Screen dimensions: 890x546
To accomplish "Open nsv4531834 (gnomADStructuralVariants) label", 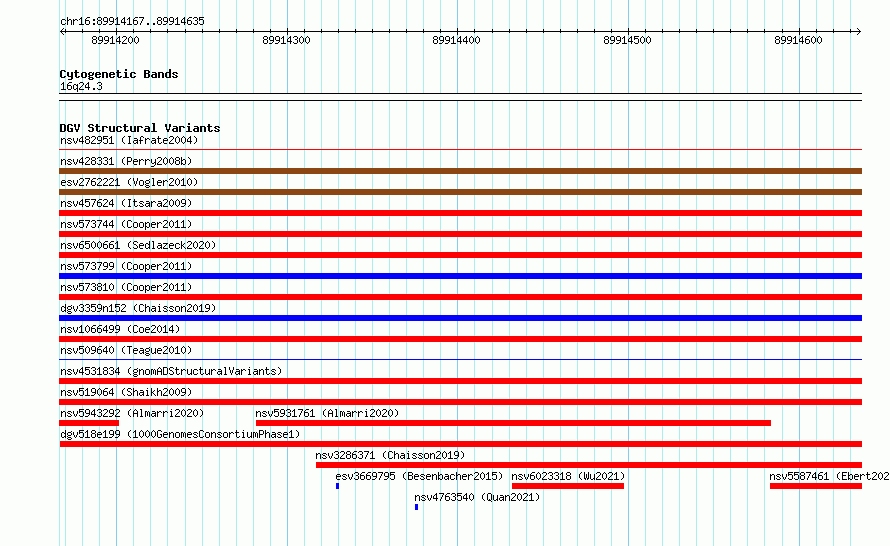I will click(x=171, y=371).
